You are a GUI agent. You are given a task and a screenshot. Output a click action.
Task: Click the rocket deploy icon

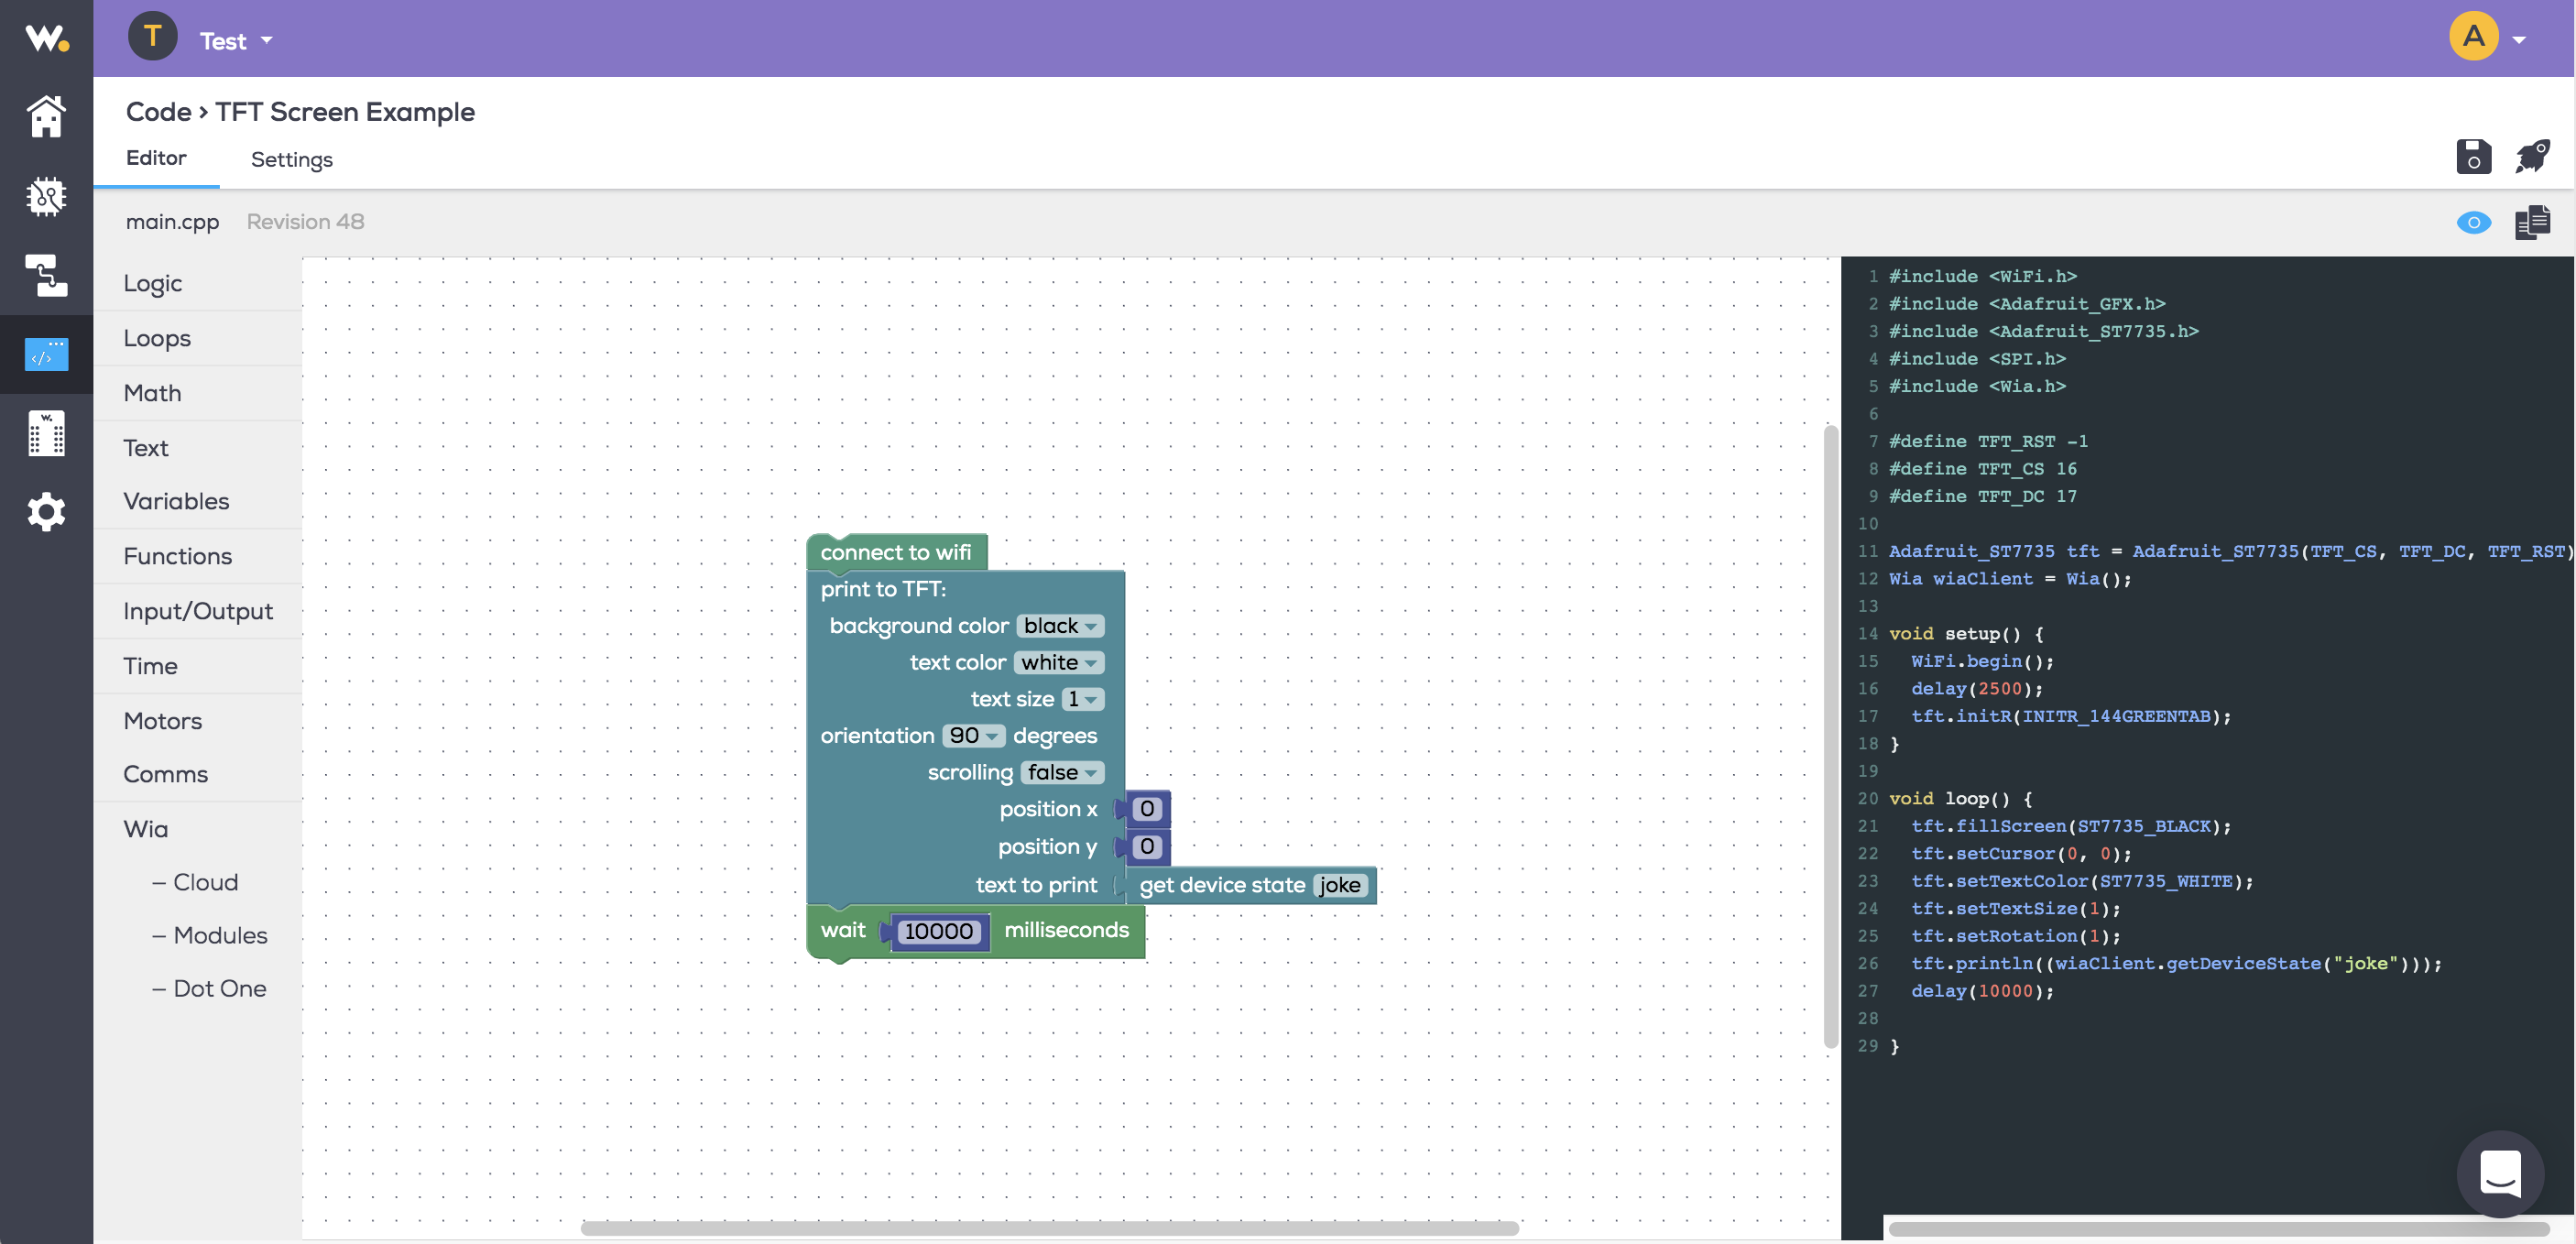click(x=2532, y=157)
